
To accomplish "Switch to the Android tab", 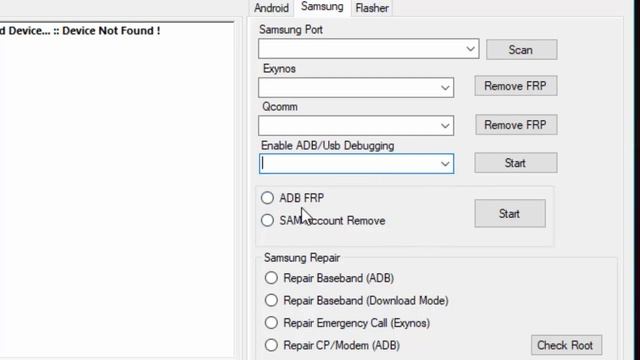I will (271, 8).
